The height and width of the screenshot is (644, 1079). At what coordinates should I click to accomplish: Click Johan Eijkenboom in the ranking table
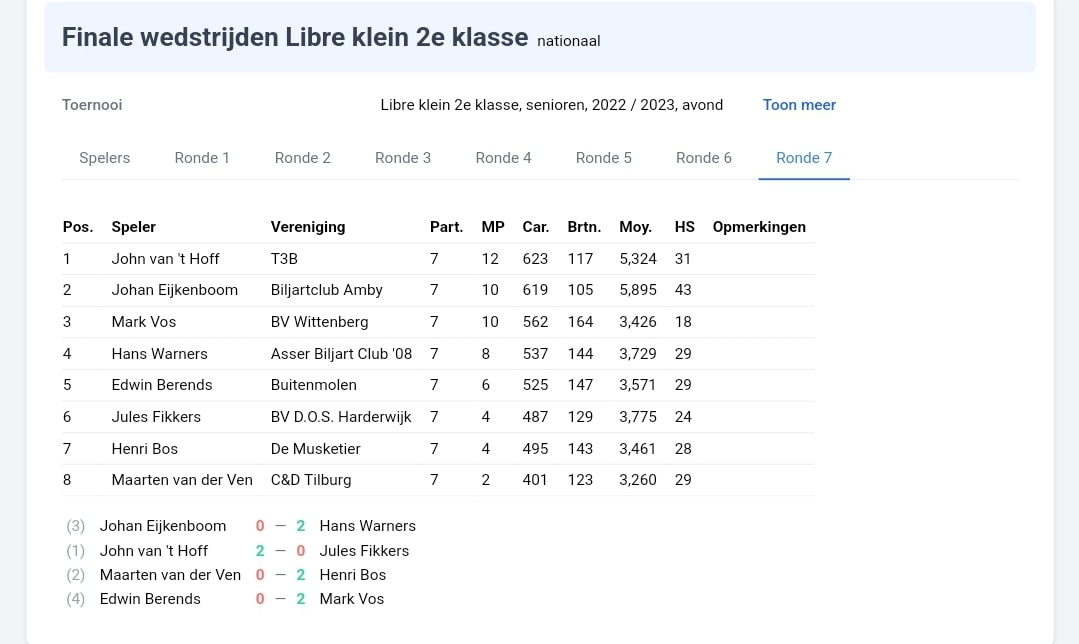click(x=174, y=290)
